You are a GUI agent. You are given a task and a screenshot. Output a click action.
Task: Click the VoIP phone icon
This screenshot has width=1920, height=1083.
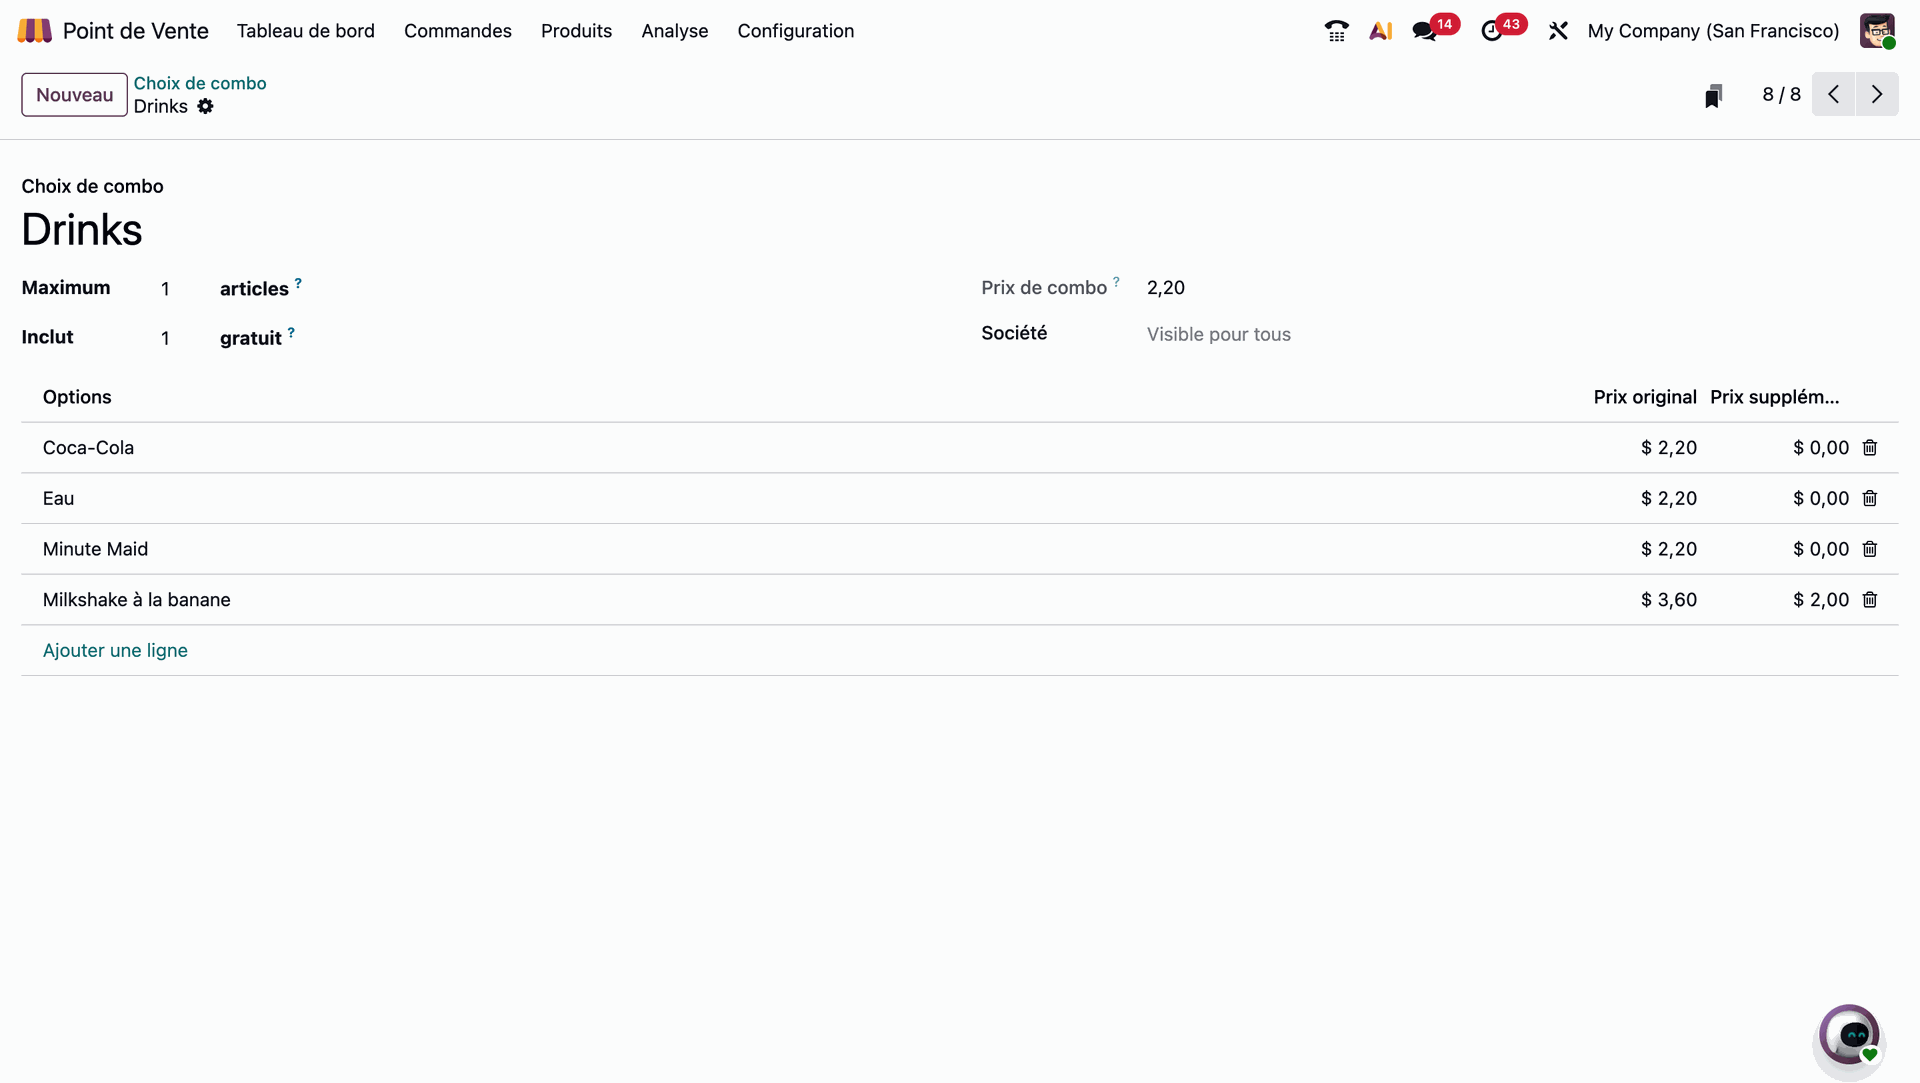click(1336, 31)
